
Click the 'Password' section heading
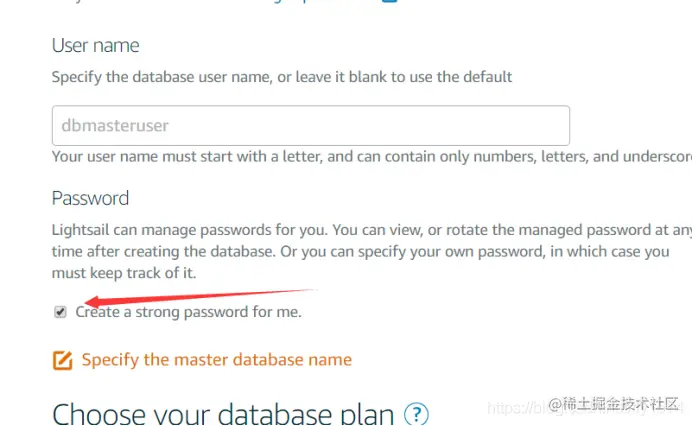90,198
